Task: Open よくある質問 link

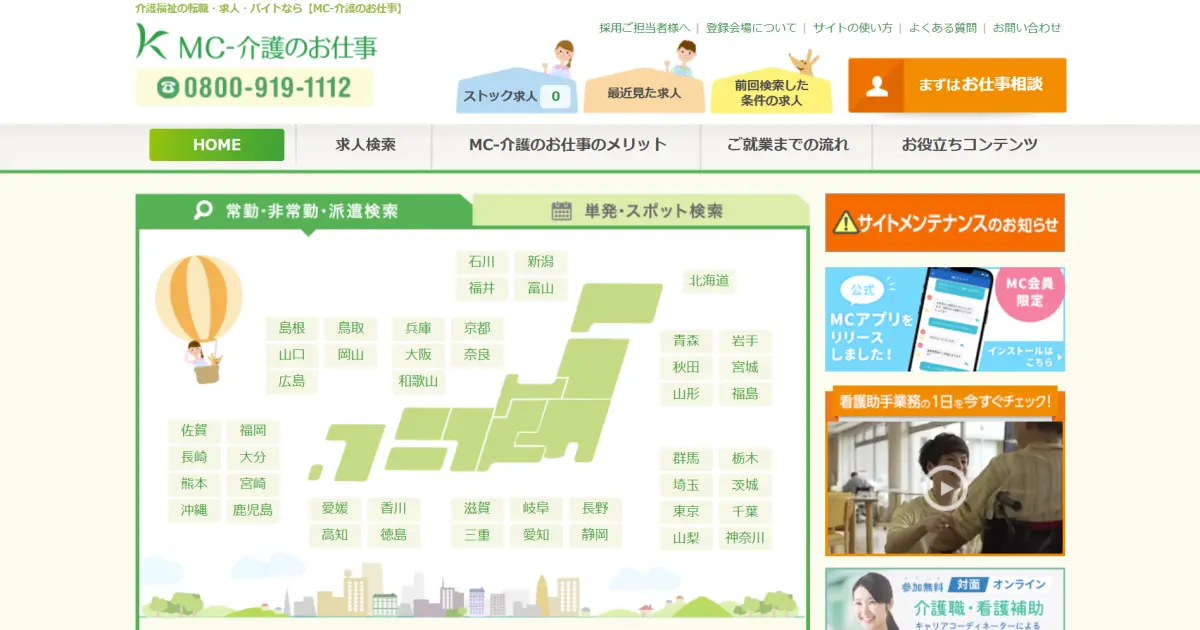Action: 942,28
